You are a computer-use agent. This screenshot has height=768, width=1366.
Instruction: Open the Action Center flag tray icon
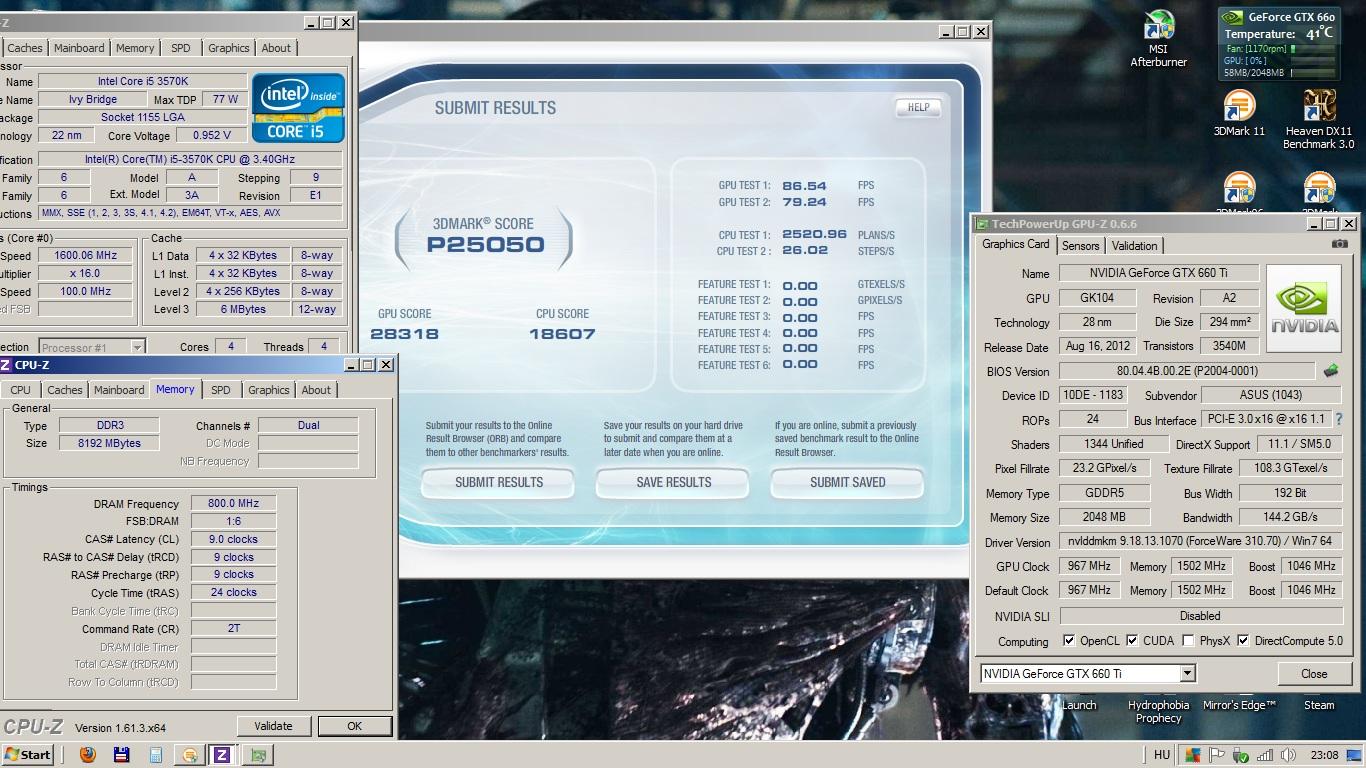(x=1217, y=755)
